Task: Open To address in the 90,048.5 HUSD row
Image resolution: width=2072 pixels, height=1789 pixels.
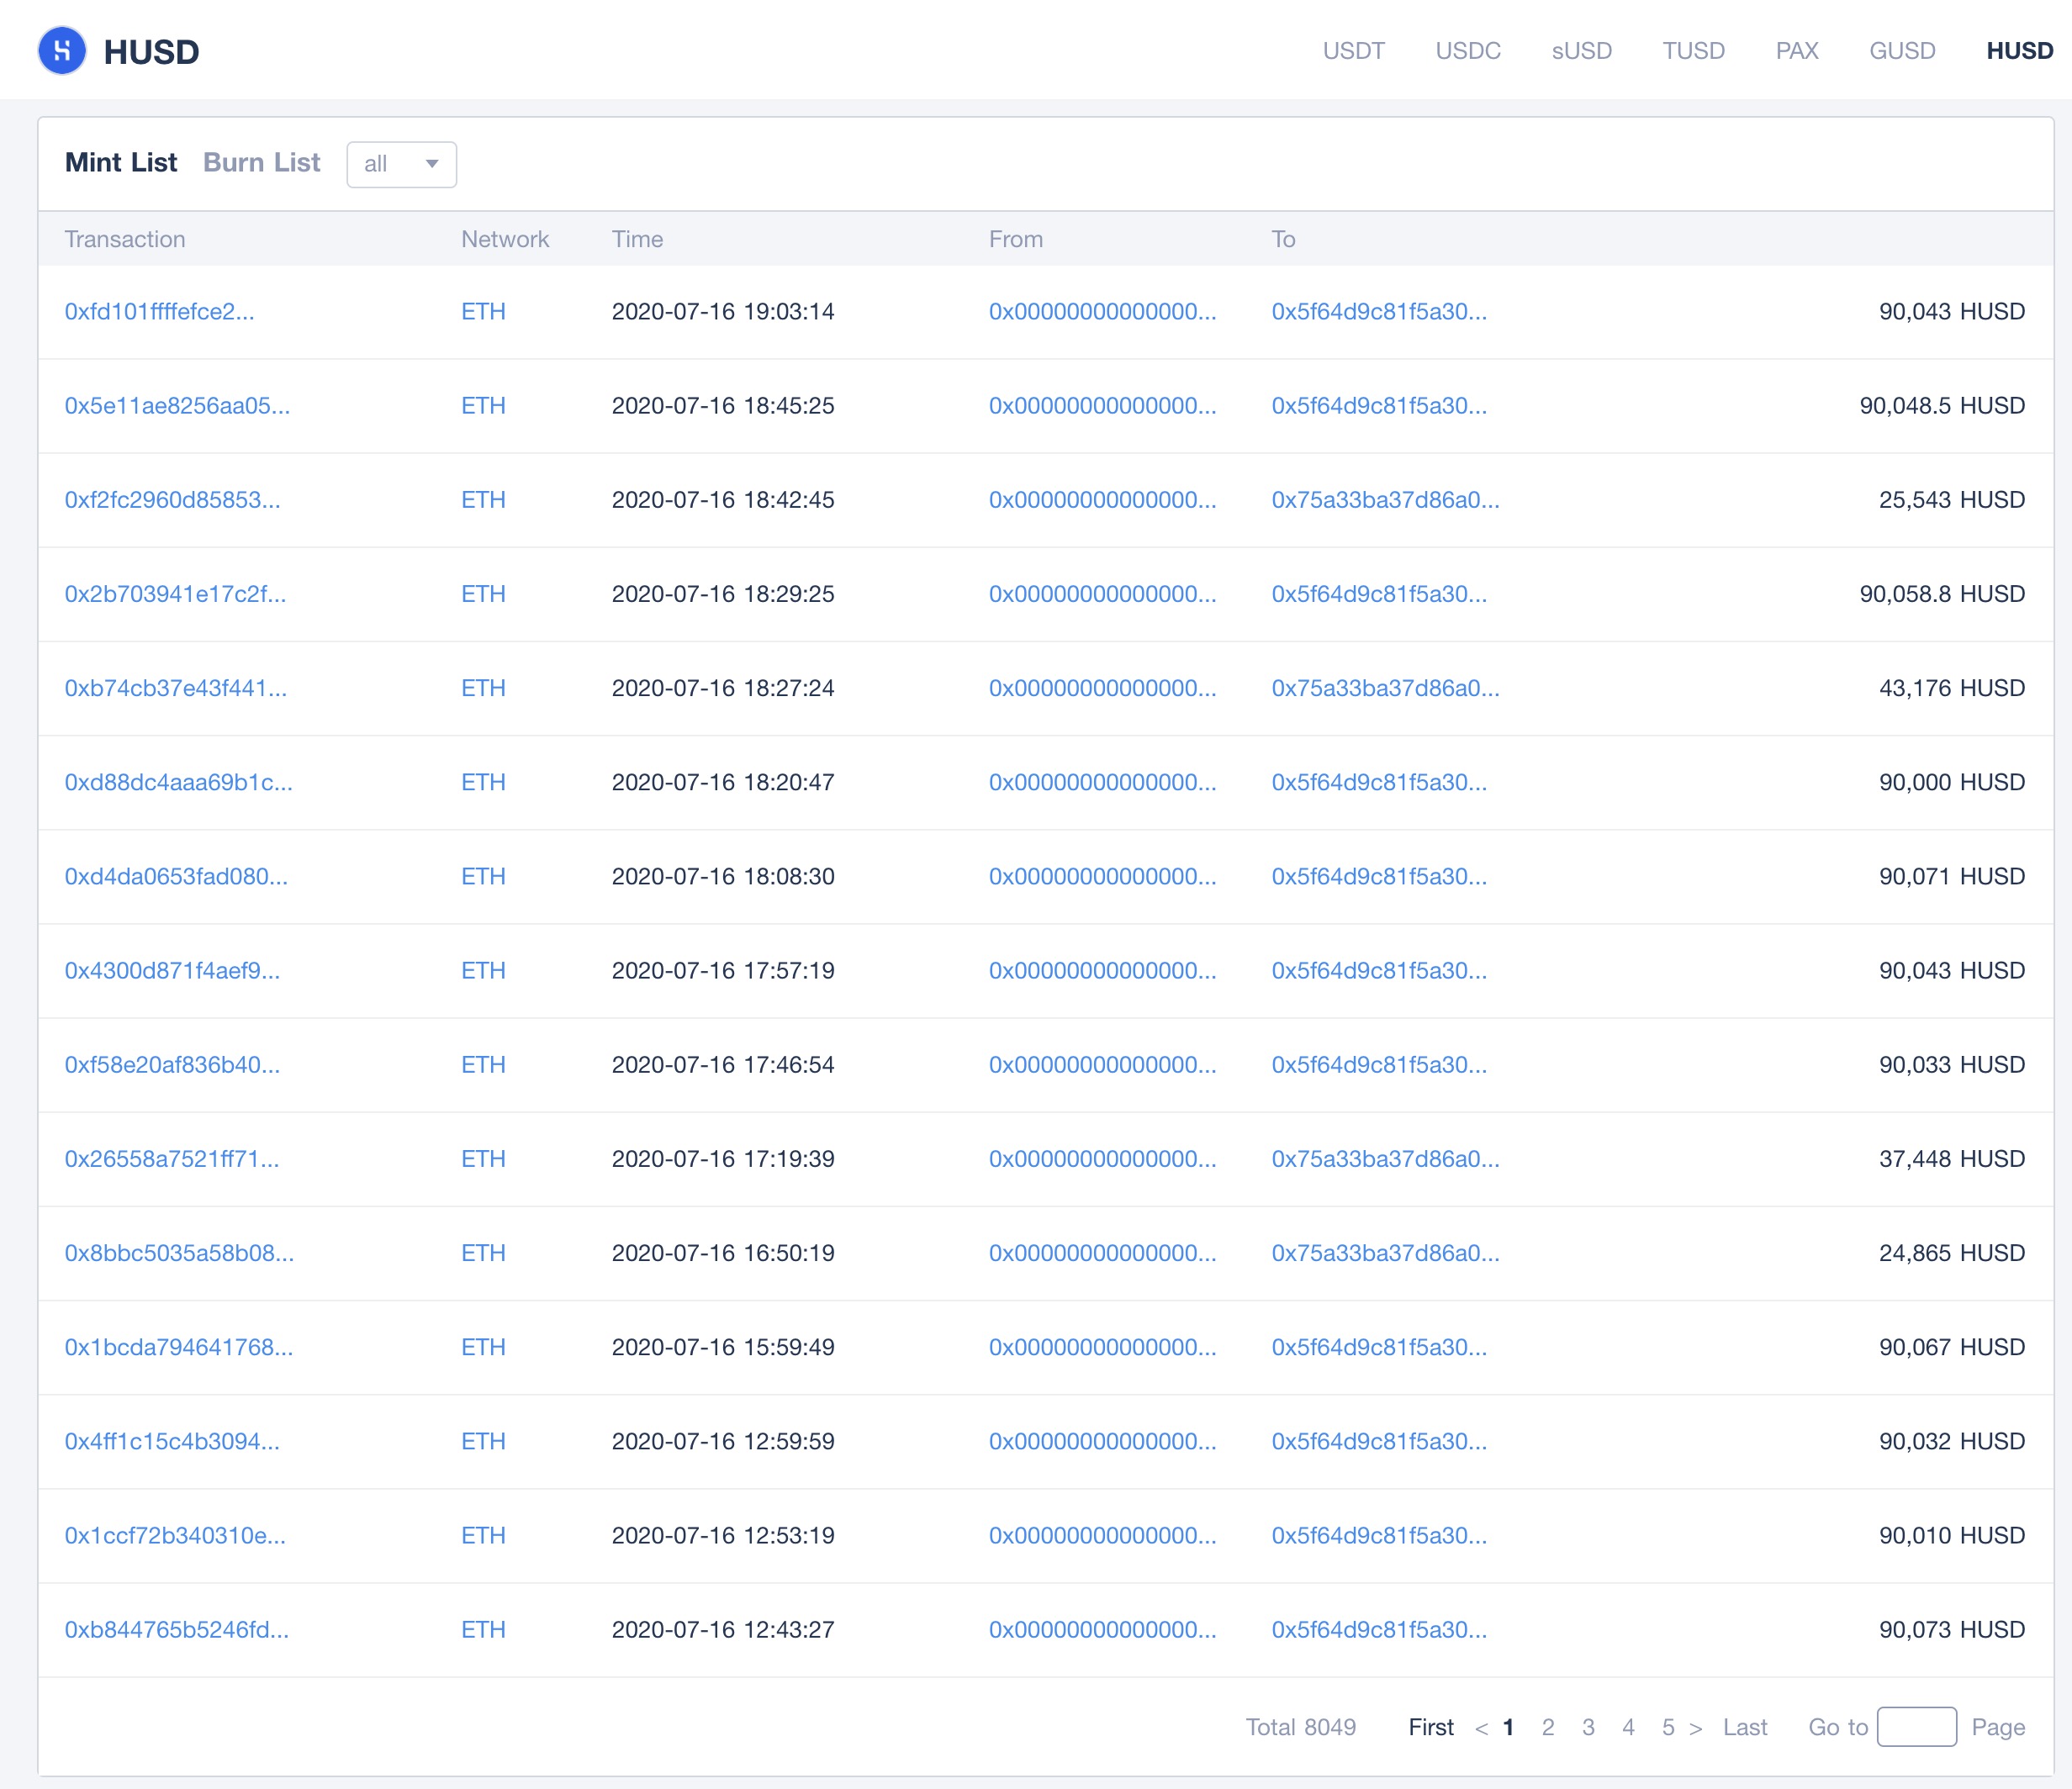Action: 1379,406
